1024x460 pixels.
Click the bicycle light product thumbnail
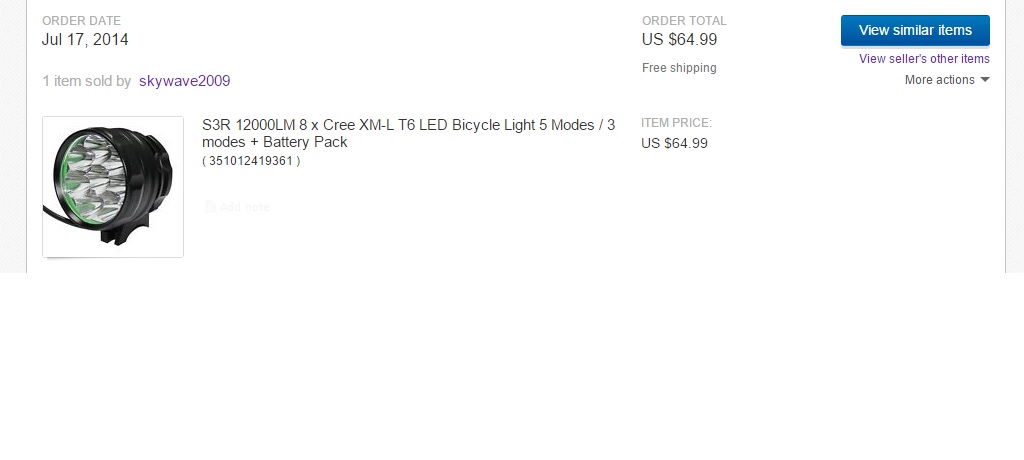pyautogui.click(x=113, y=187)
